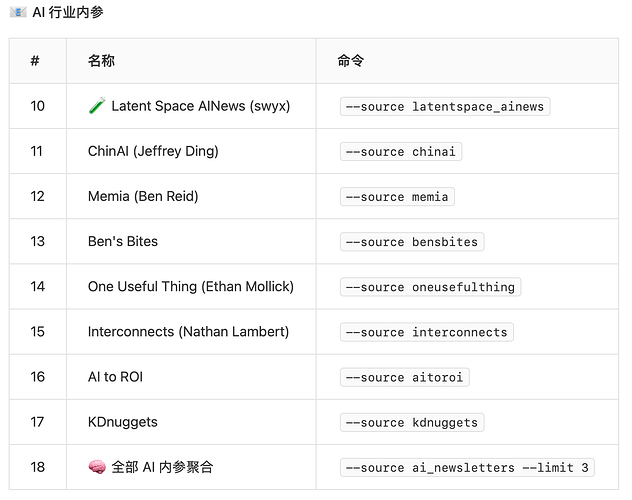Click the # column header
632x500 pixels.
coord(35,61)
